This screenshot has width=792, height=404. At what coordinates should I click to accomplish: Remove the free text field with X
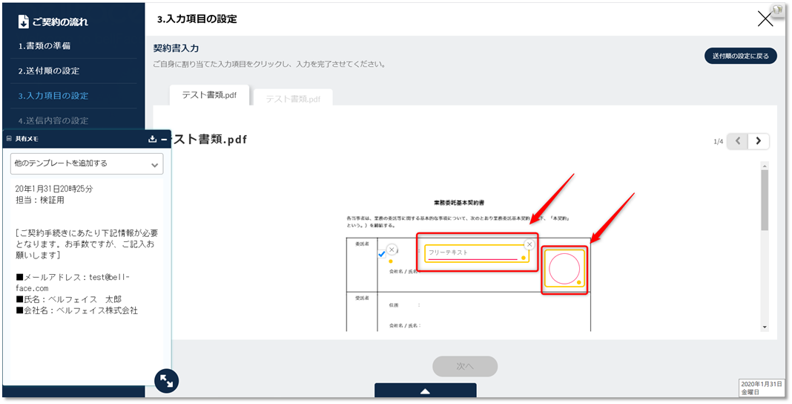[x=529, y=244]
